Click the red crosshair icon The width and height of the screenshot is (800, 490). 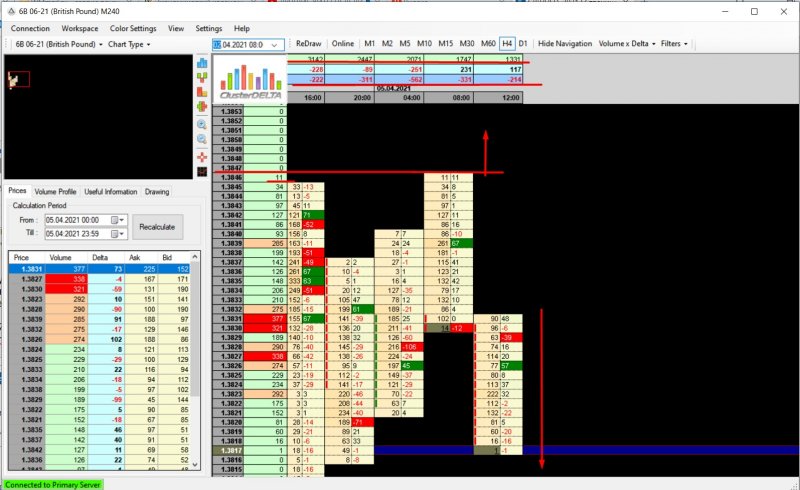click(x=202, y=157)
